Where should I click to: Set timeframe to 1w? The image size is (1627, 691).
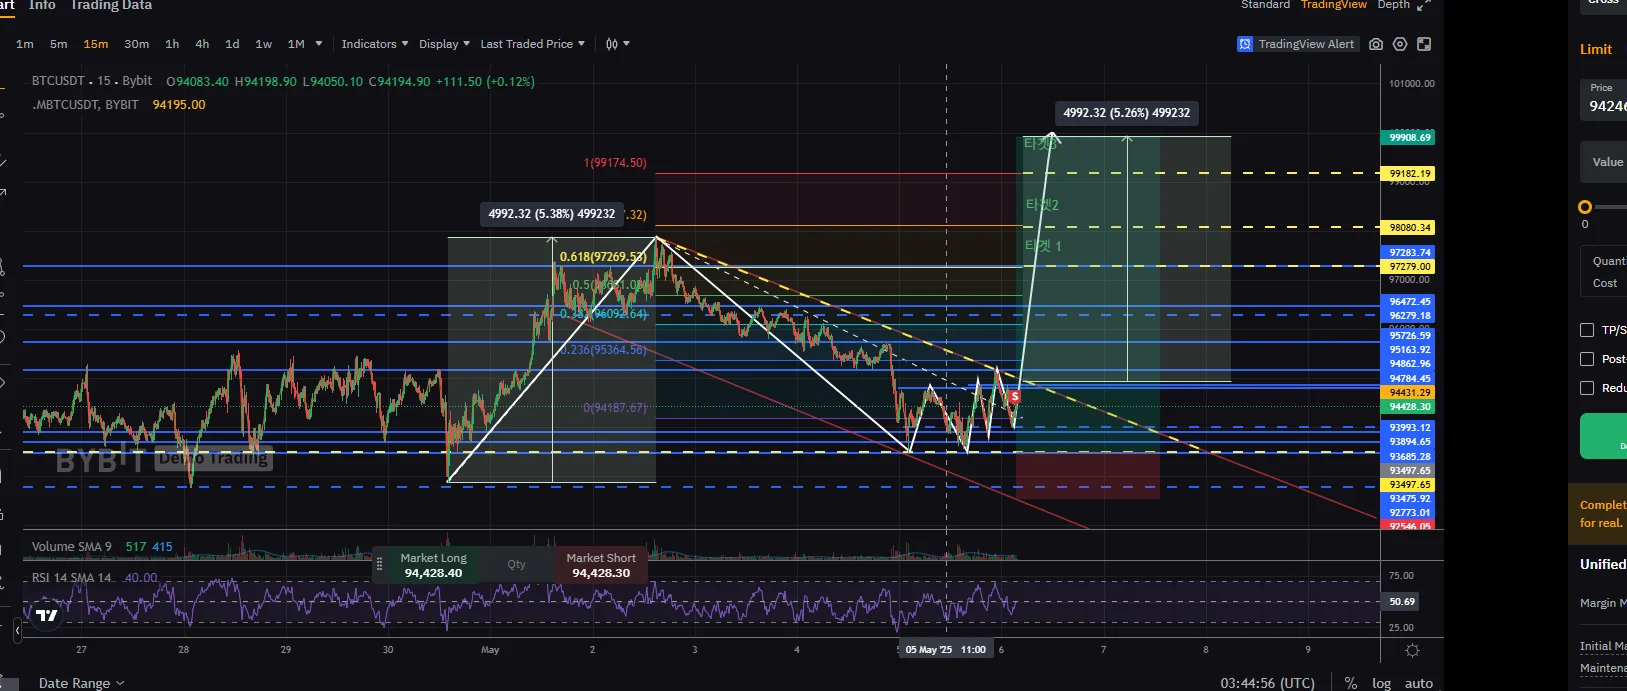[264, 44]
